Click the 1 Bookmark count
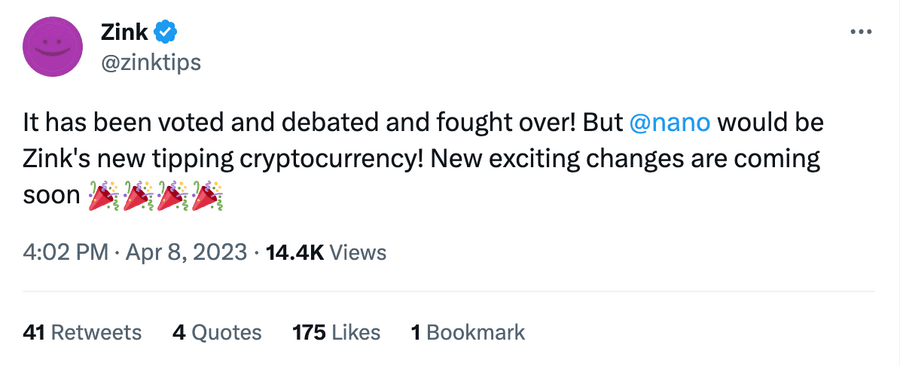This screenshot has height=366, width=900. 467,332
